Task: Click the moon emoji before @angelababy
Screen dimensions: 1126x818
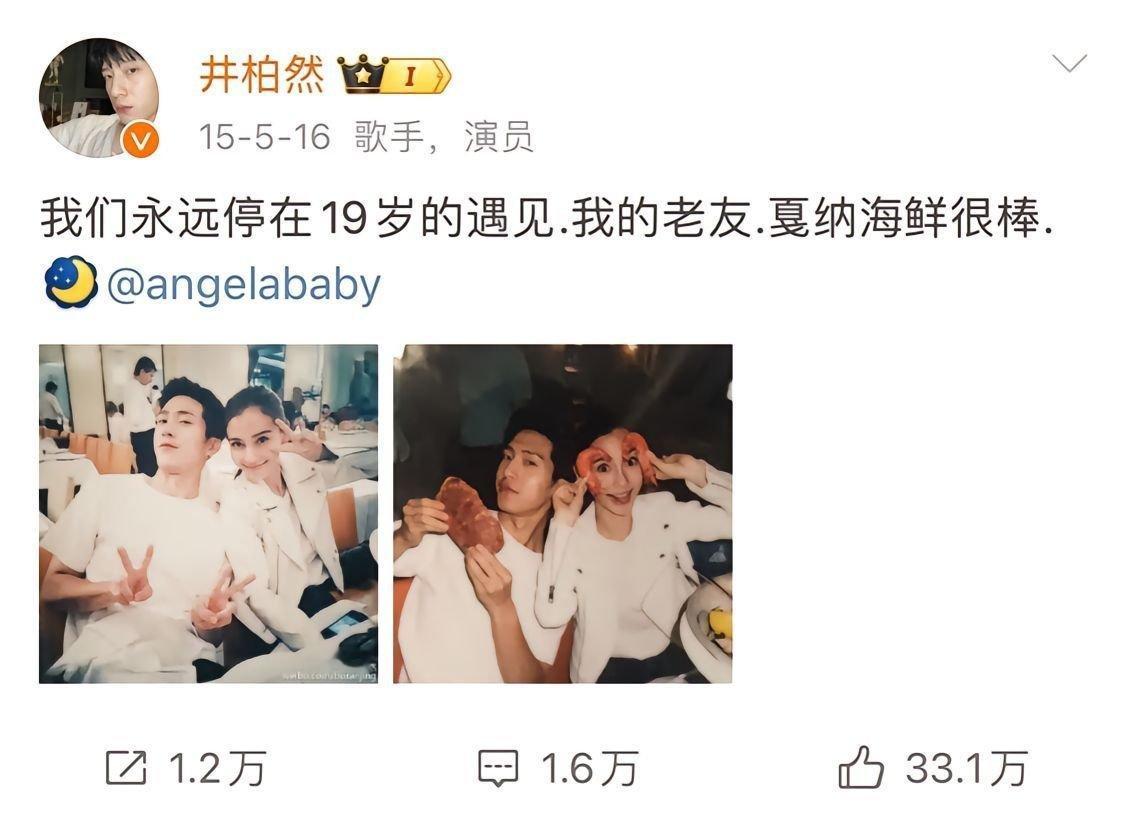Action: coord(70,282)
